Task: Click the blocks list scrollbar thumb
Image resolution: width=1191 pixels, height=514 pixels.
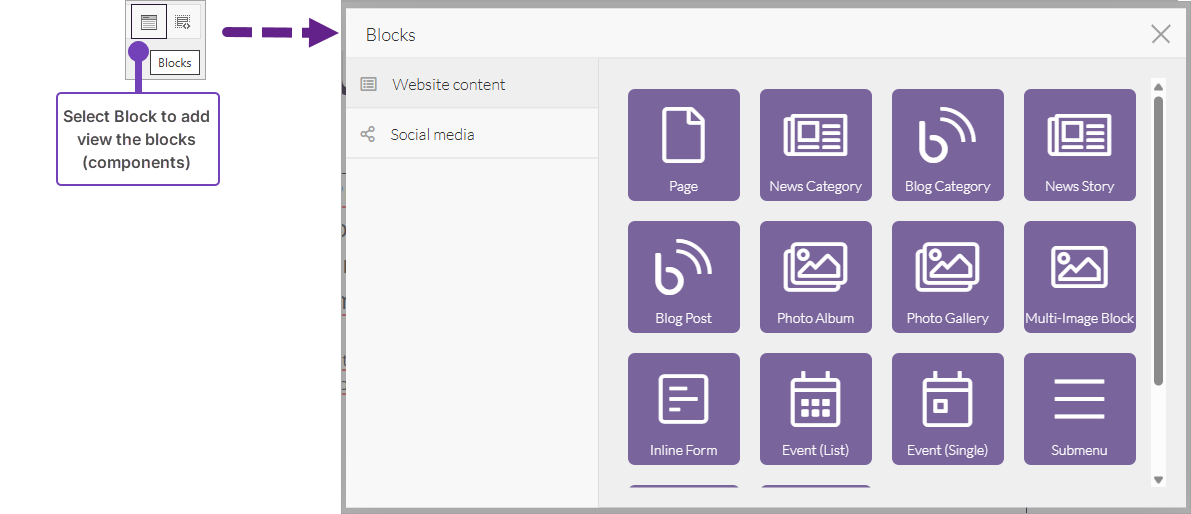Action: [x=1159, y=240]
